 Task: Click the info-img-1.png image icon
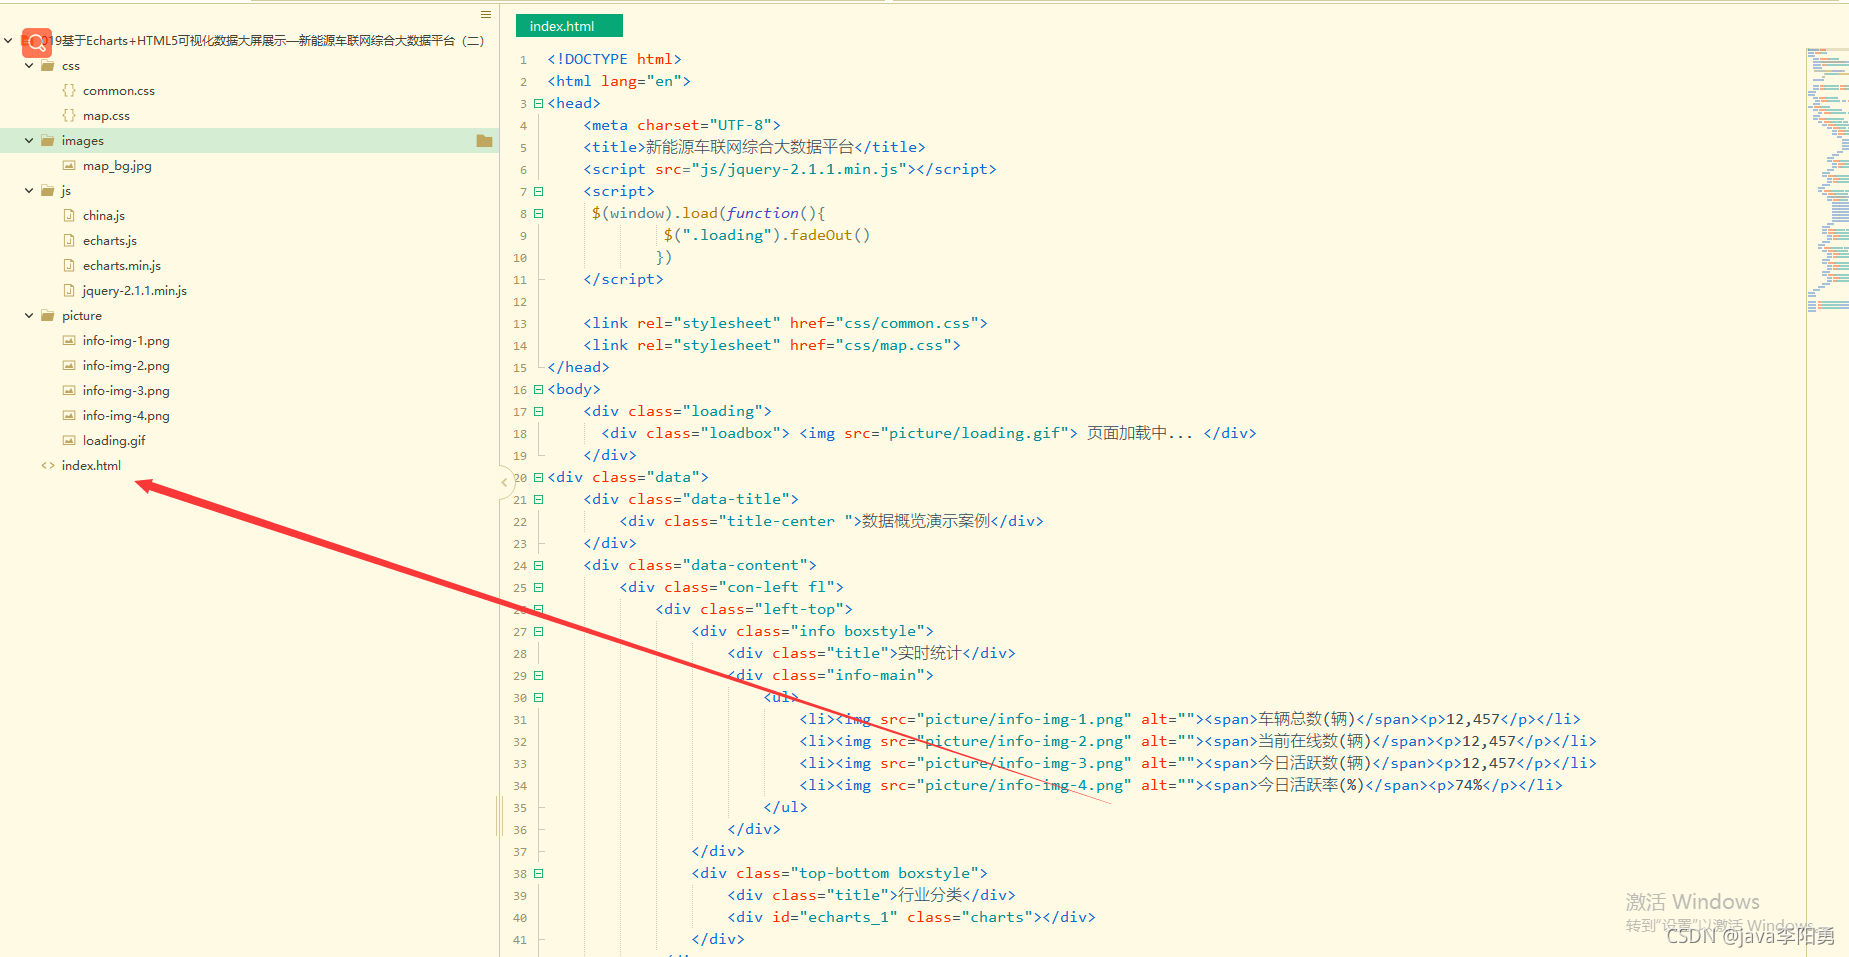point(69,341)
